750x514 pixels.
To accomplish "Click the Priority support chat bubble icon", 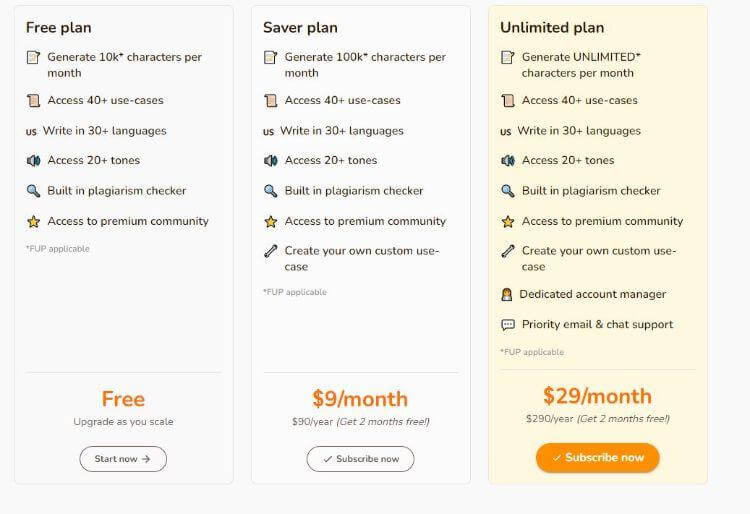I will point(507,325).
